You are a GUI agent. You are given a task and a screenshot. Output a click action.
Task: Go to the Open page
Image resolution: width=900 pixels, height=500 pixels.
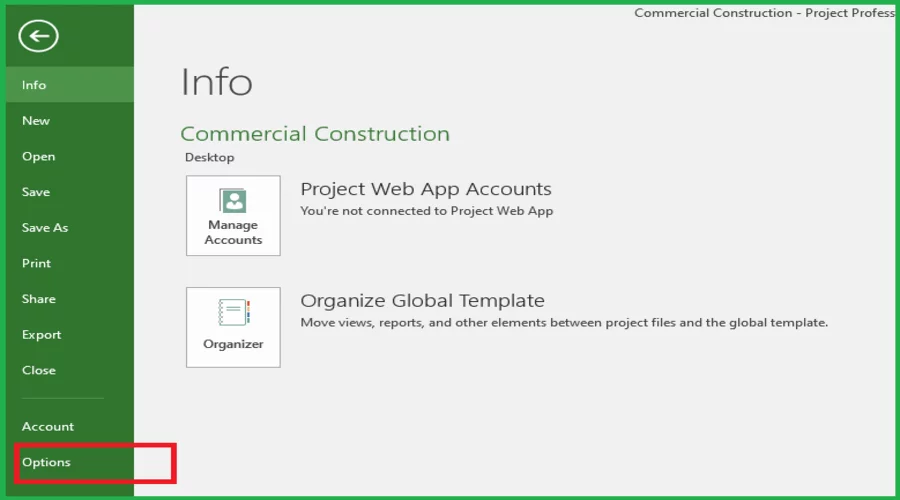70,156
